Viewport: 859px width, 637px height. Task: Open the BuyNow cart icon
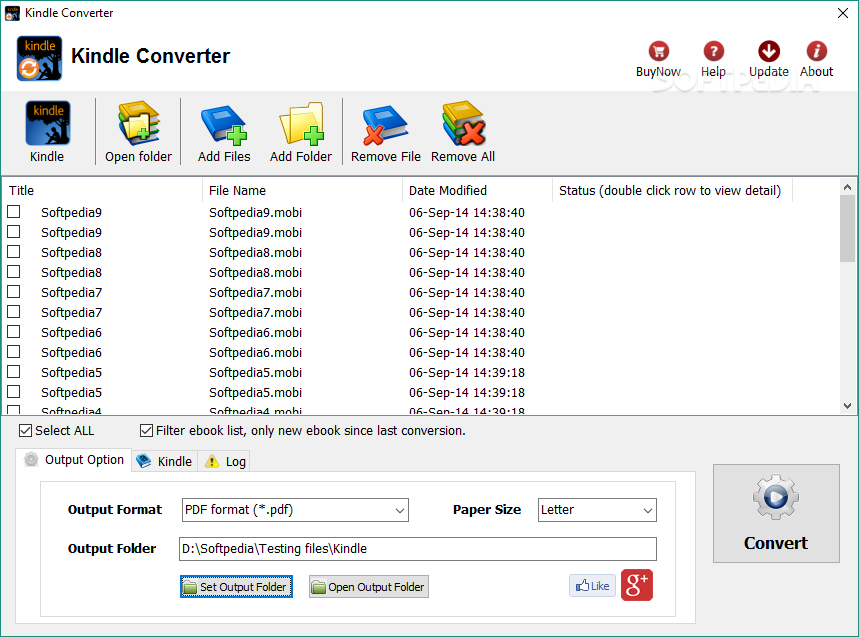[x=658, y=51]
